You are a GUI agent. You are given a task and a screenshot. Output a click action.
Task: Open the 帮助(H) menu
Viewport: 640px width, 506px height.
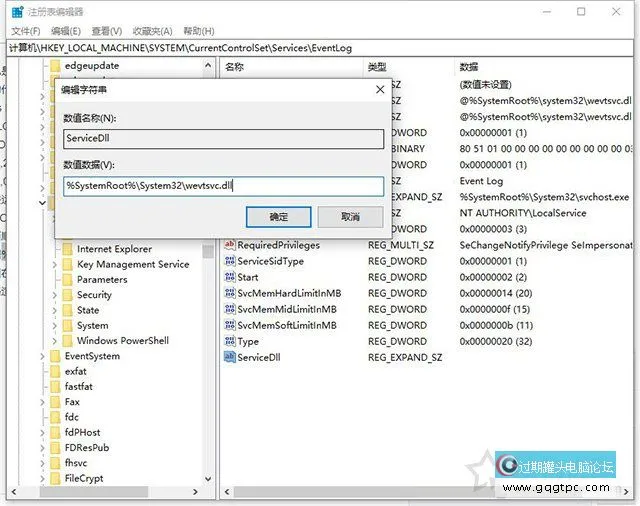[198, 31]
